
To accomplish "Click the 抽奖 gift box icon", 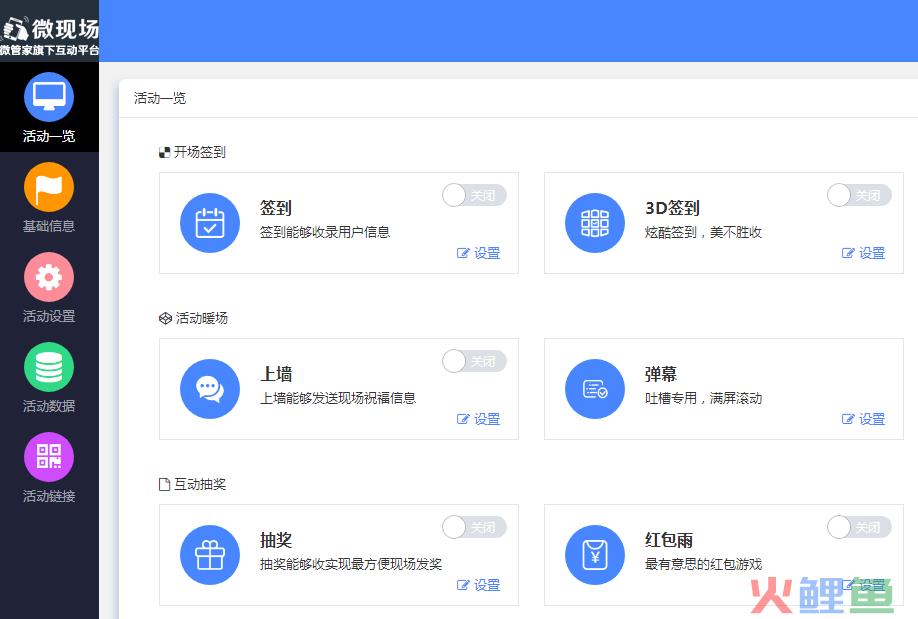I will coord(210,555).
